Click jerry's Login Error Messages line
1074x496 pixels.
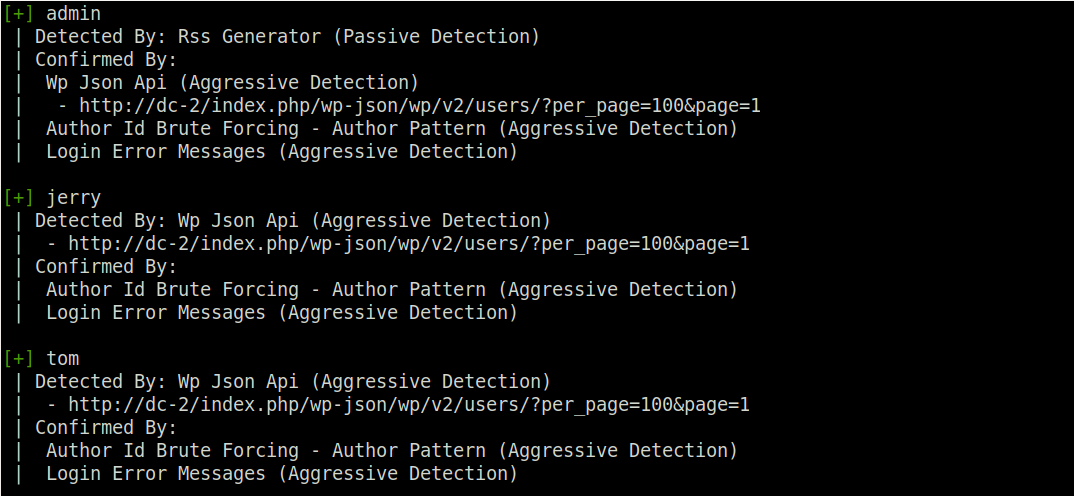[x=282, y=313]
